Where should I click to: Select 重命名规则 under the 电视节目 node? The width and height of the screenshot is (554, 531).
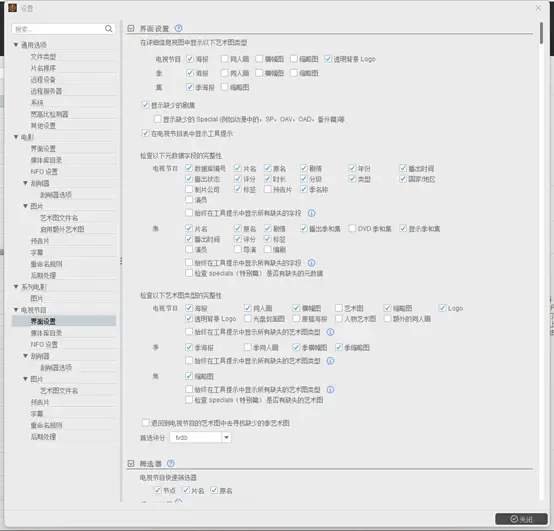(x=46, y=425)
